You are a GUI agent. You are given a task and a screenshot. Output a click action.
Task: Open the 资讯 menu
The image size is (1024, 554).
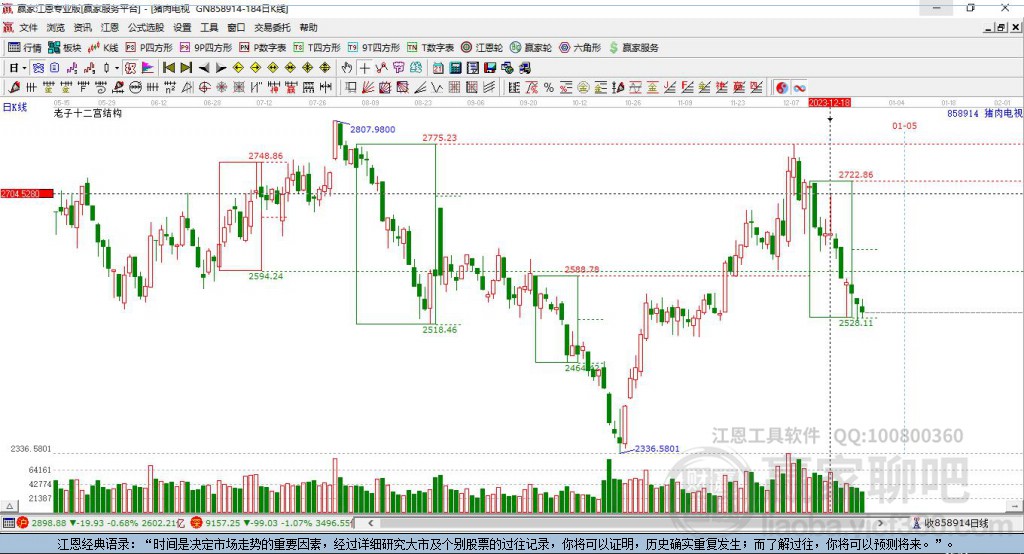tap(82, 27)
